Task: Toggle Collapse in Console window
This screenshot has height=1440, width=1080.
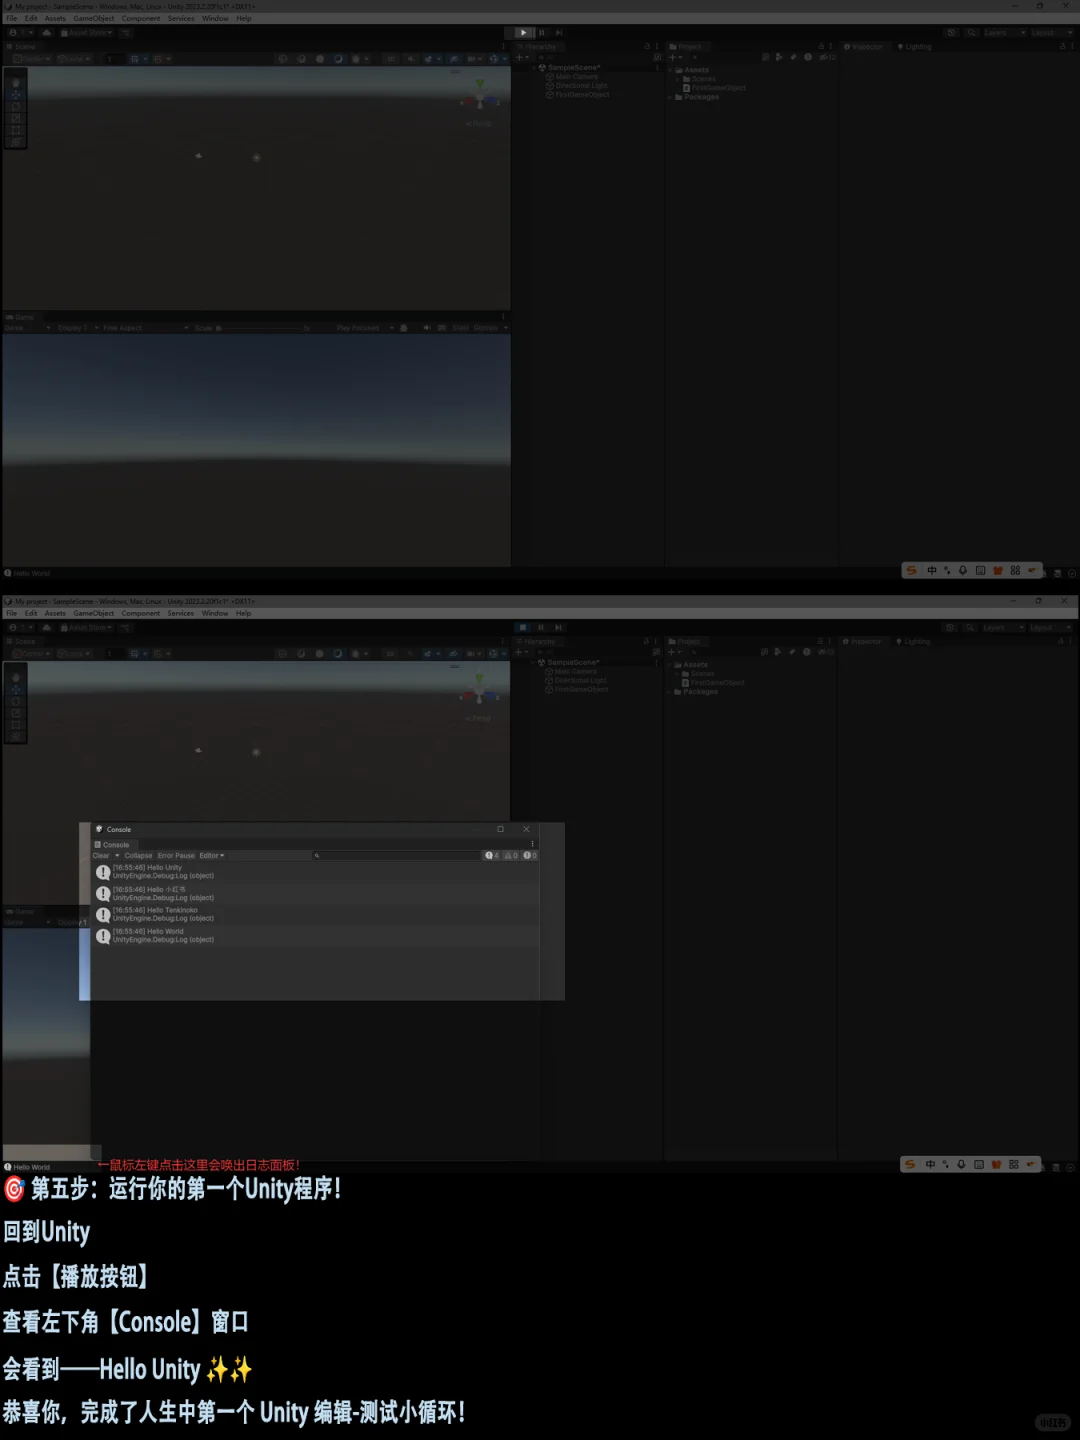Action: click(138, 856)
